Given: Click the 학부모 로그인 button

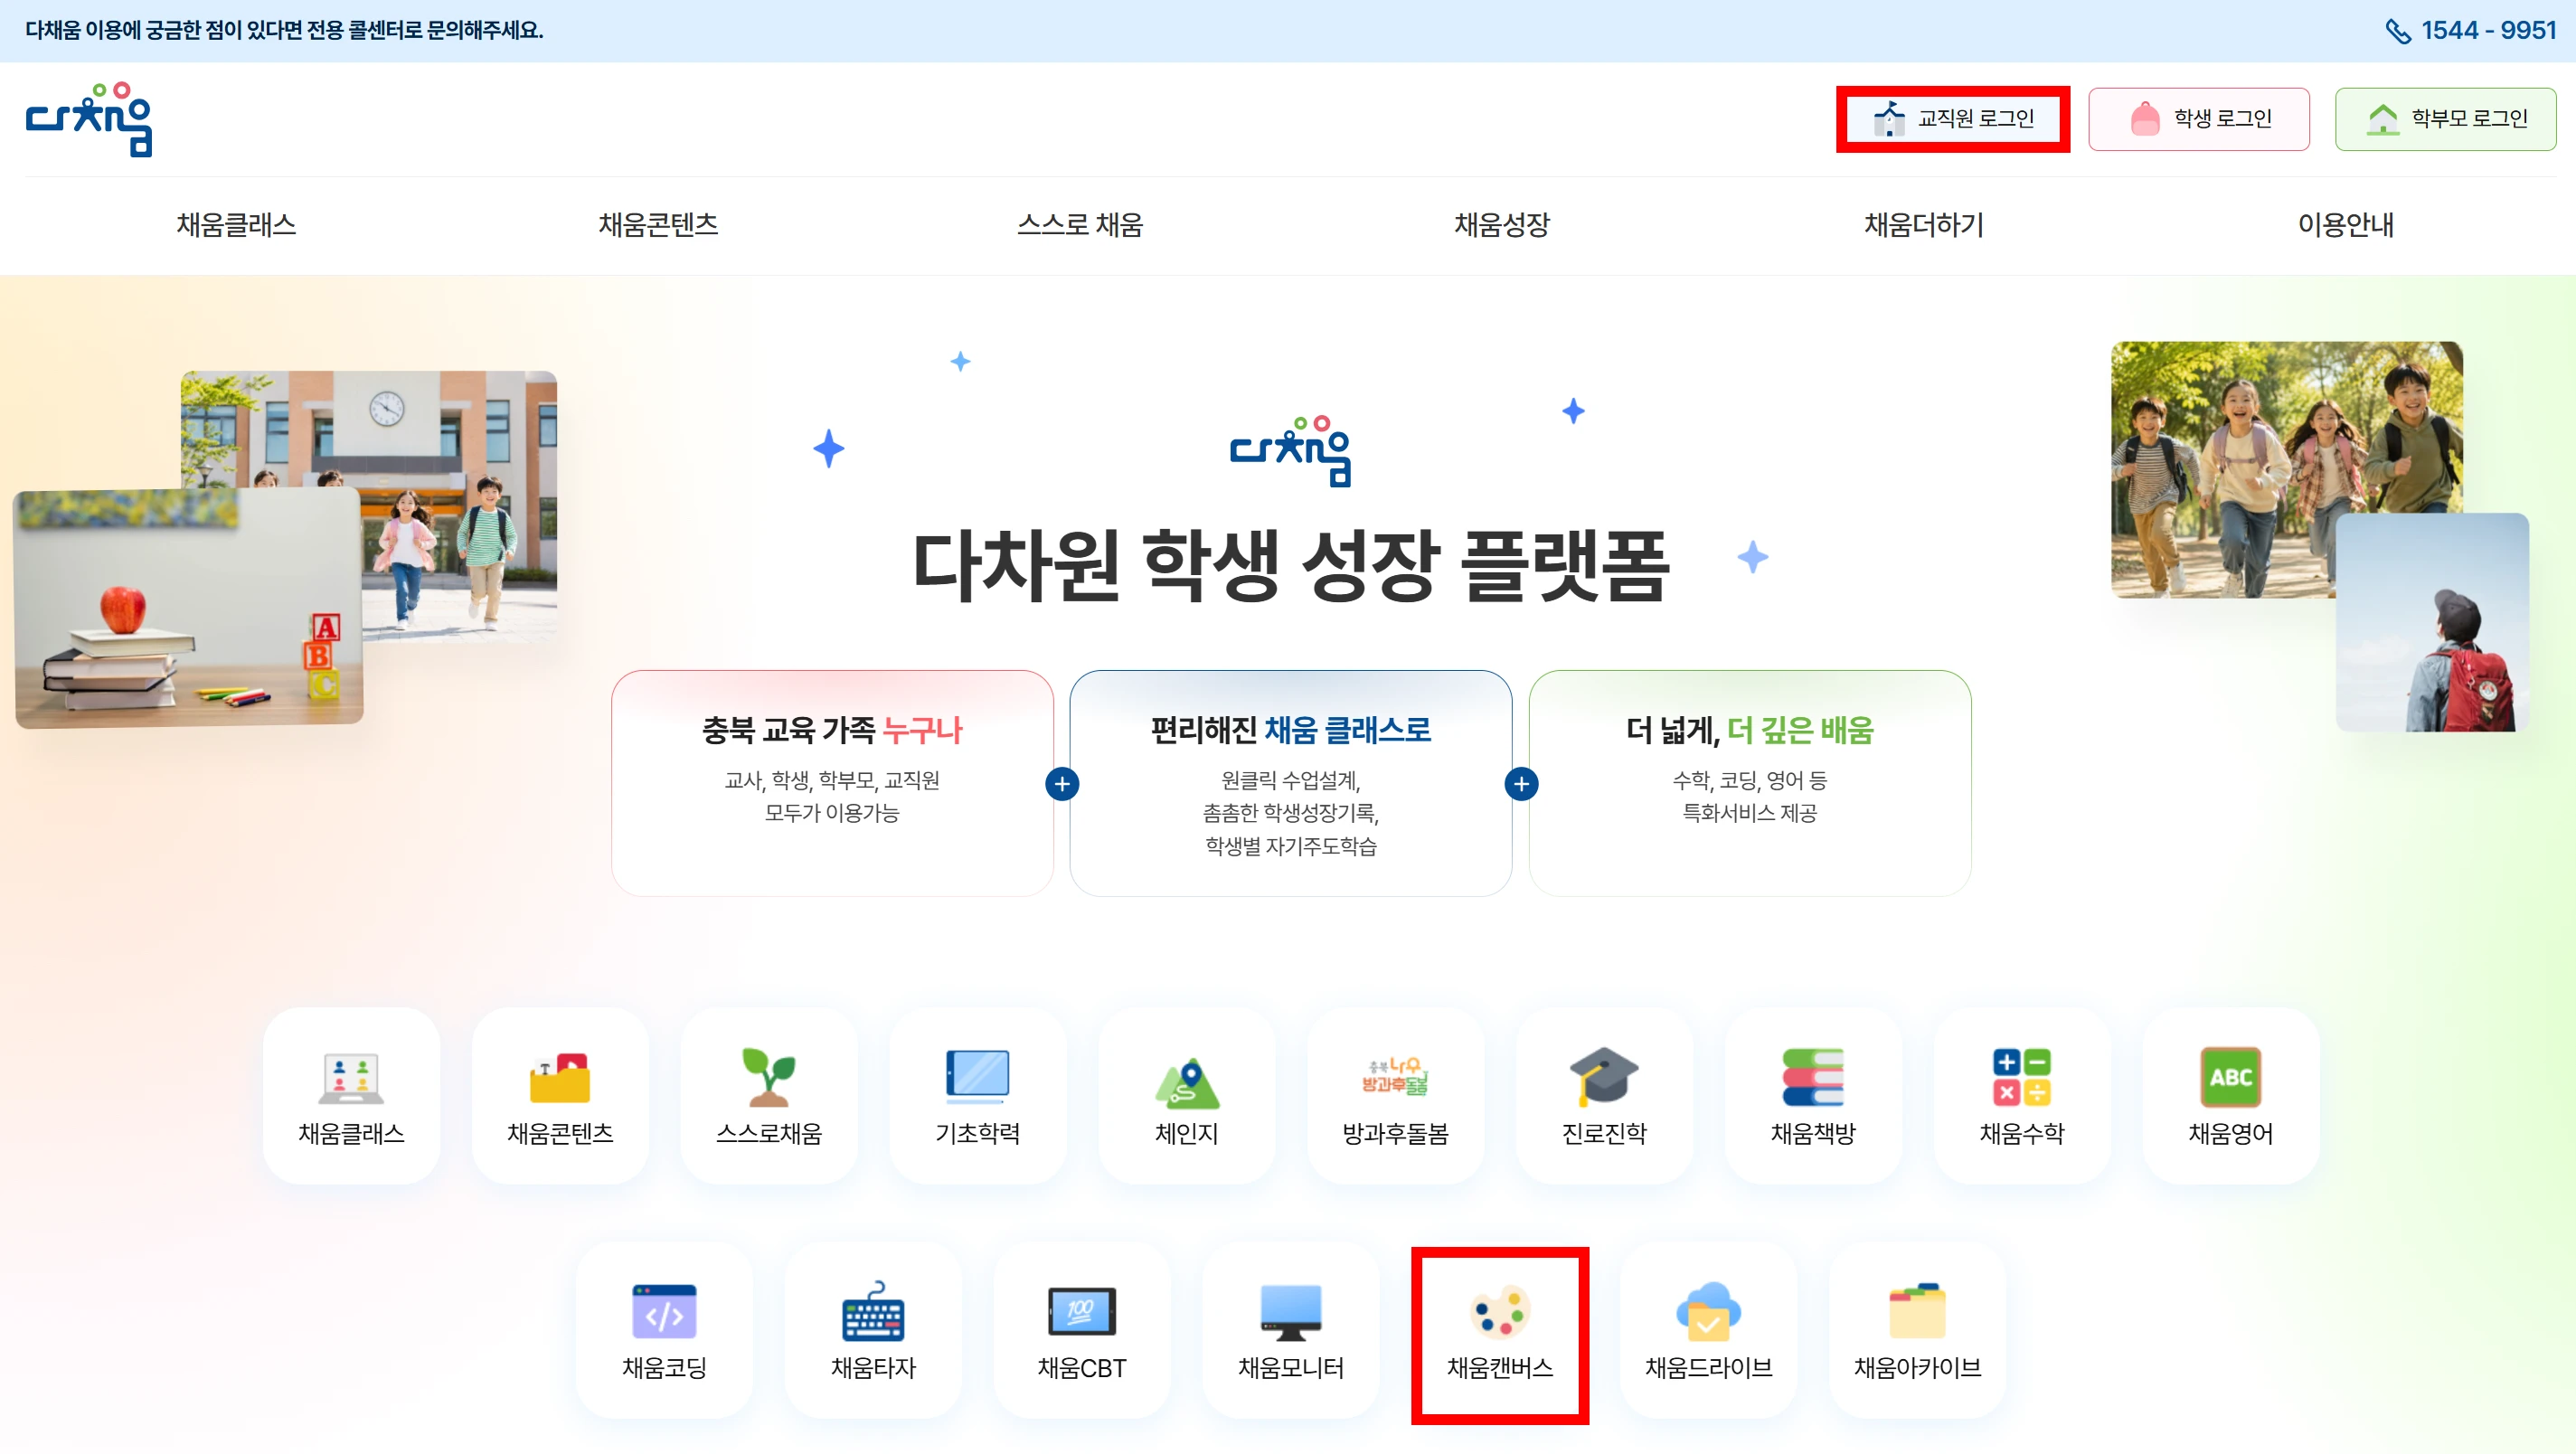Looking at the screenshot, I should tap(2446, 119).
